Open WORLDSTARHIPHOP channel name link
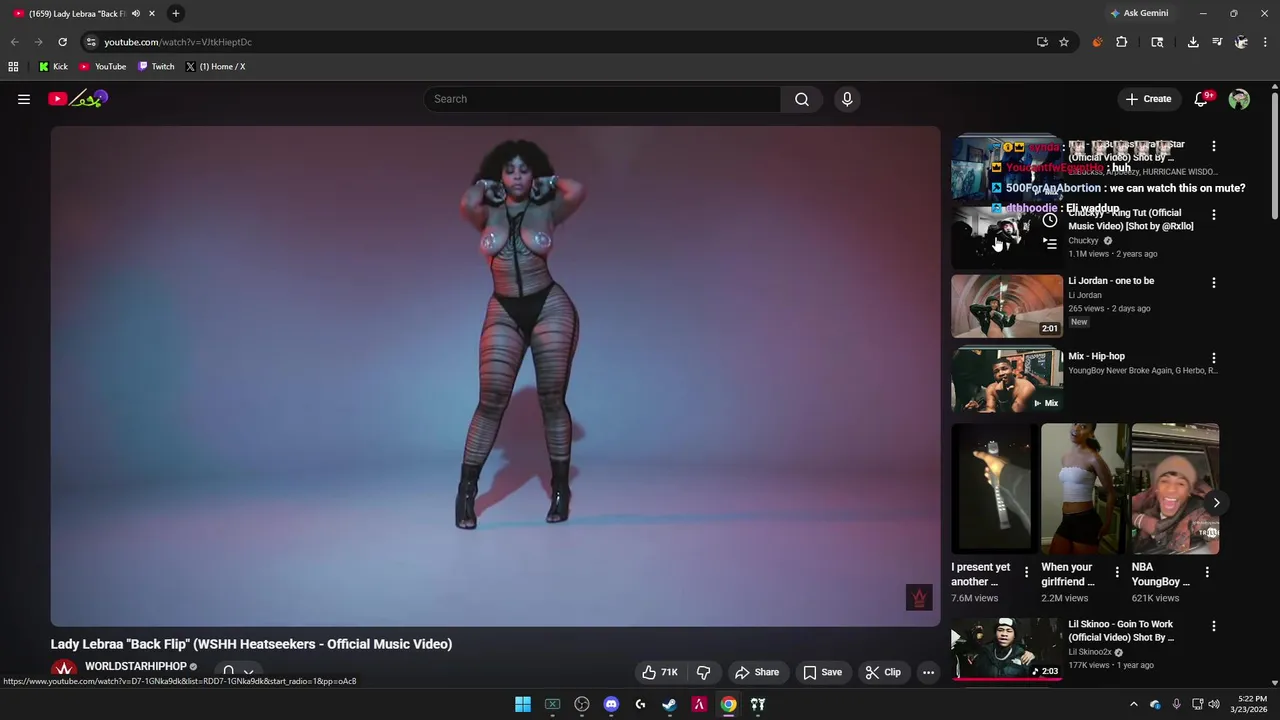Screen dimensions: 1280x720 pos(136,666)
